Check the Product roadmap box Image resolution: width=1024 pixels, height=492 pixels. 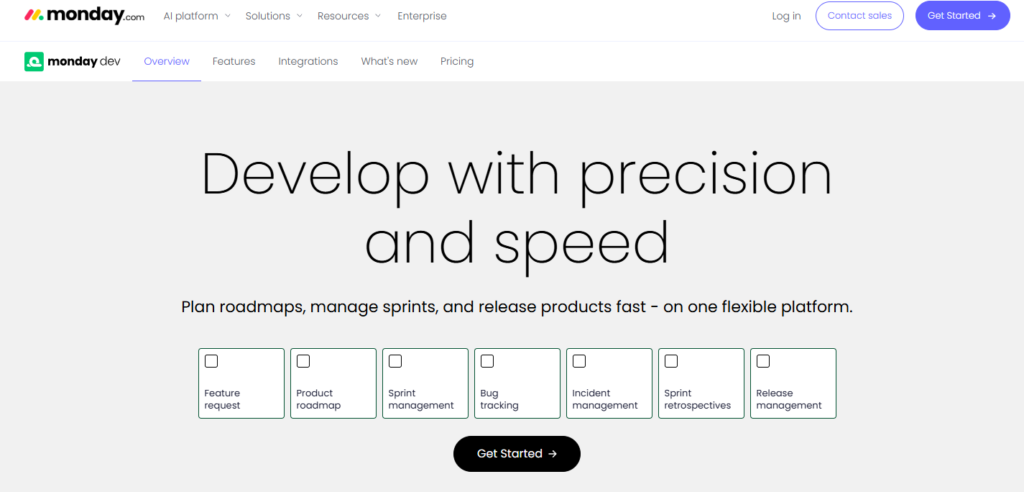point(303,361)
